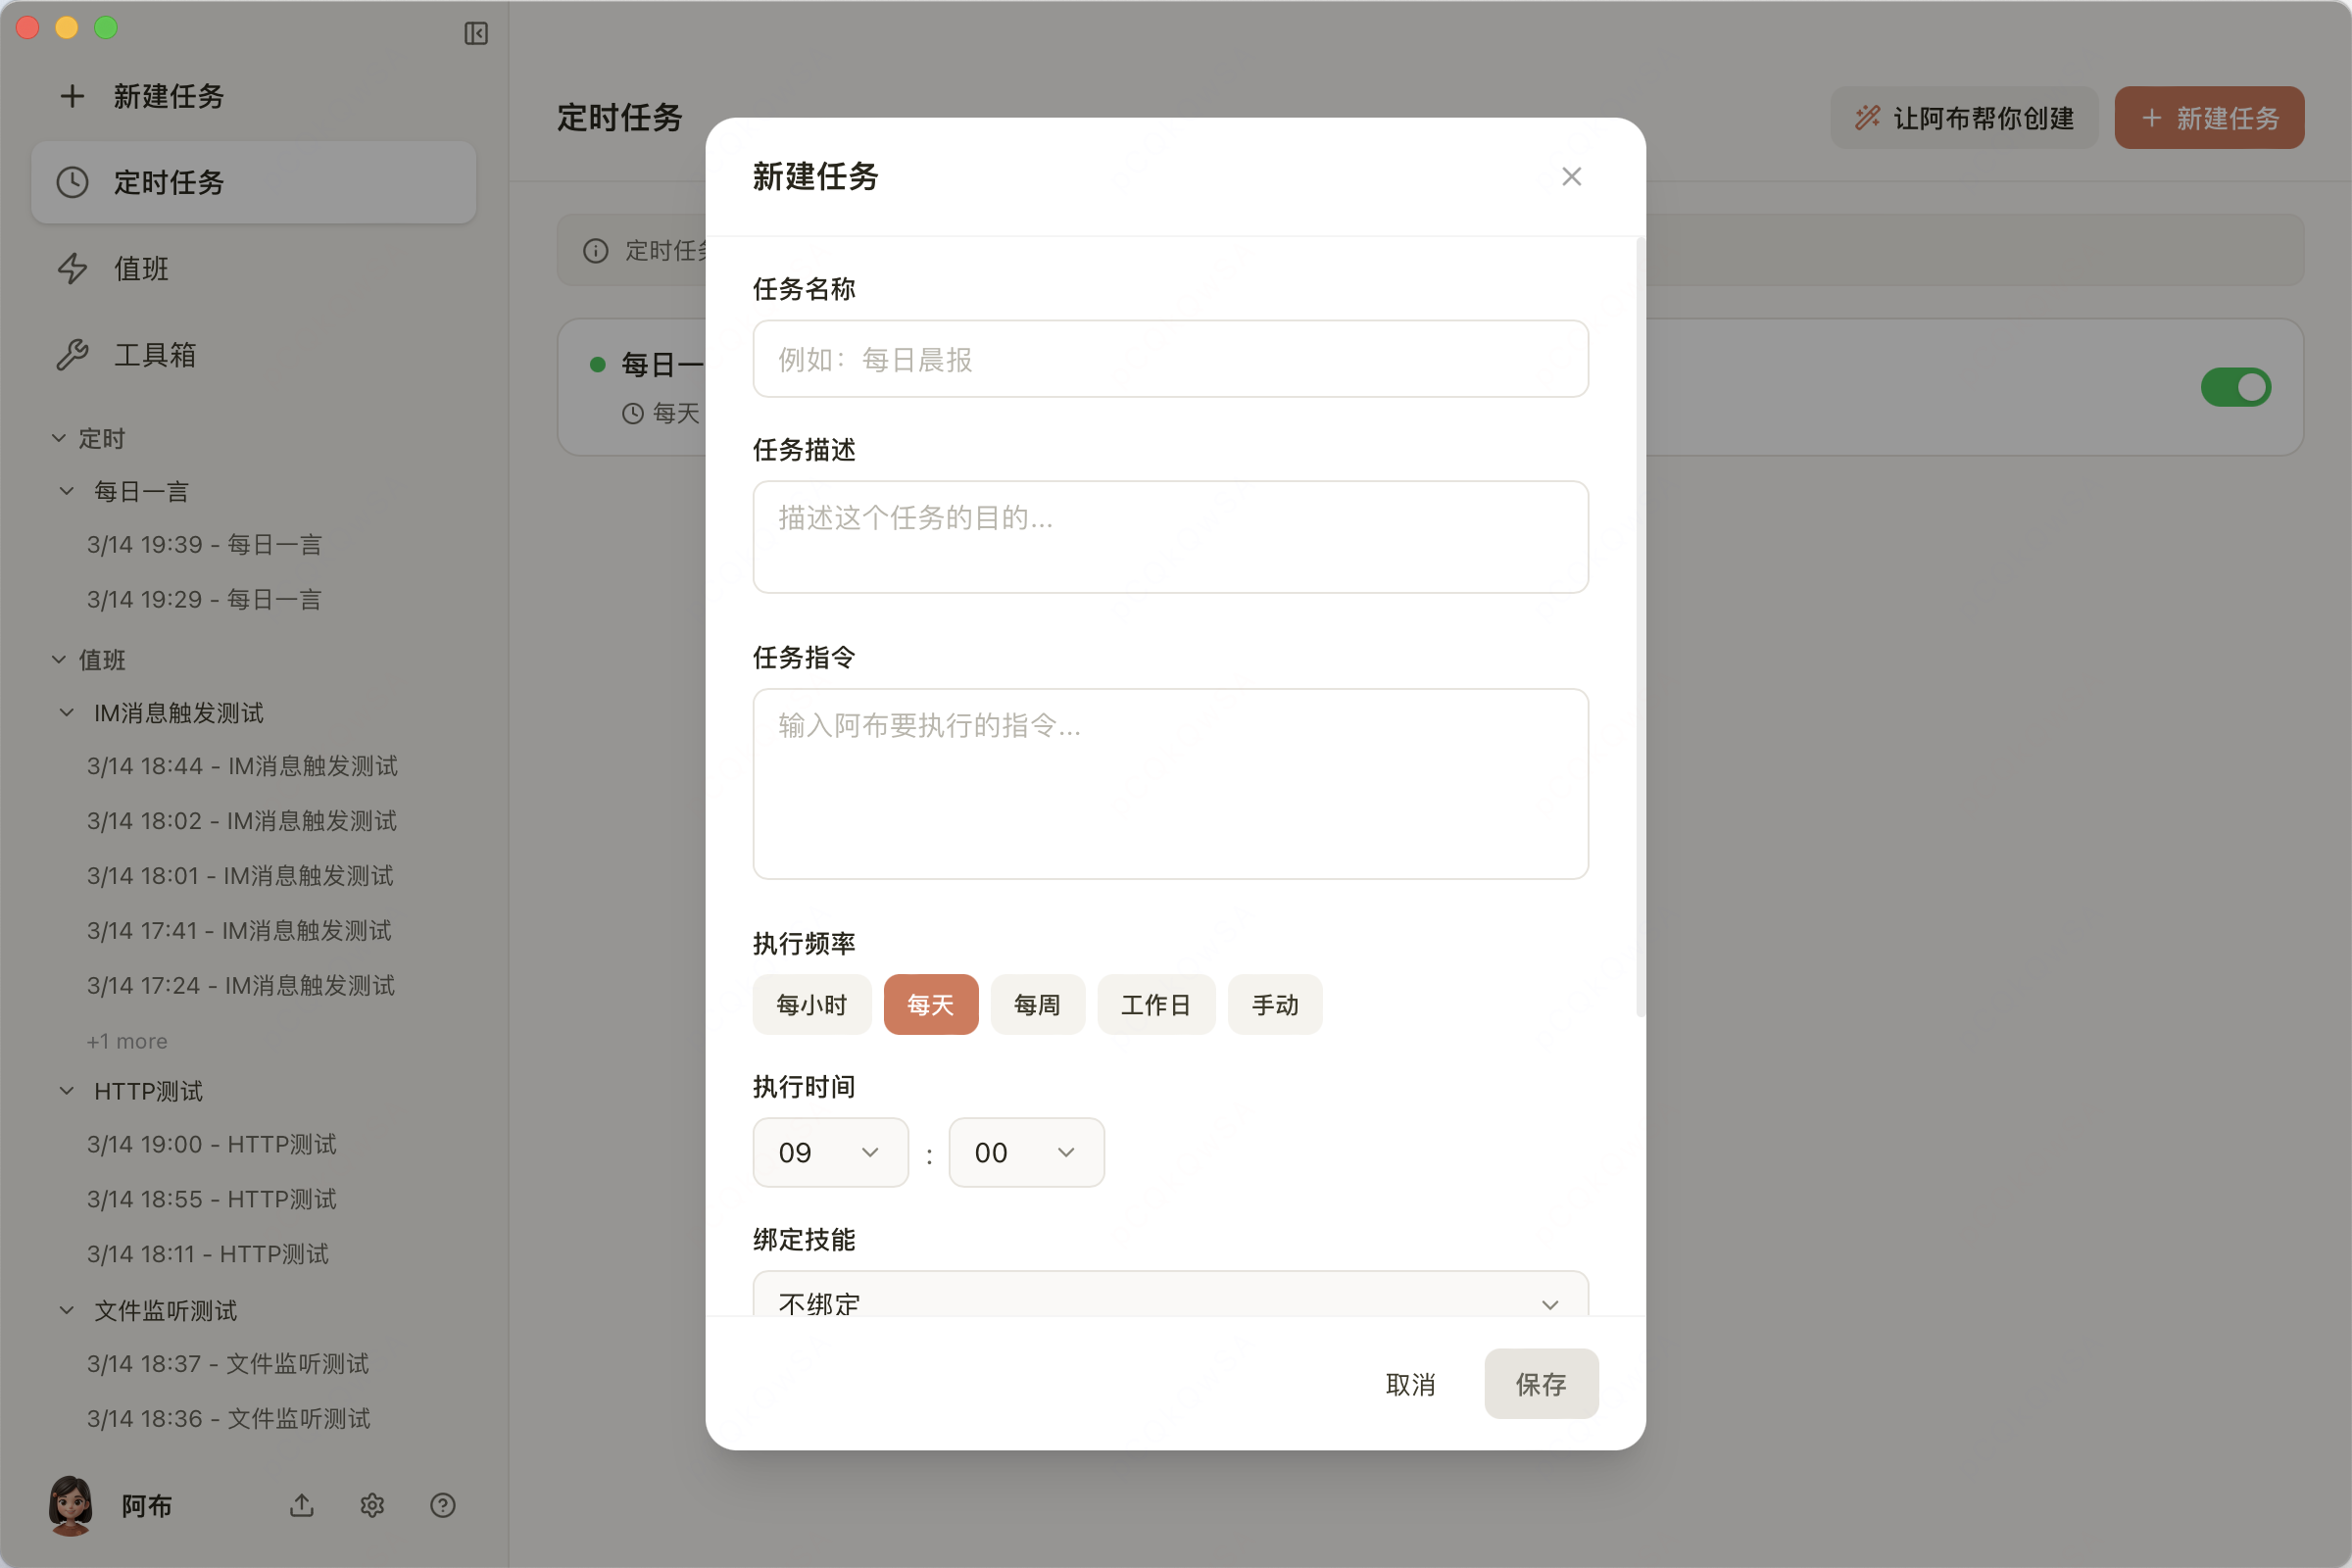
Task: Open 值班 via the lightning icon
Action: pyautogui.click(x=71, y=268)
